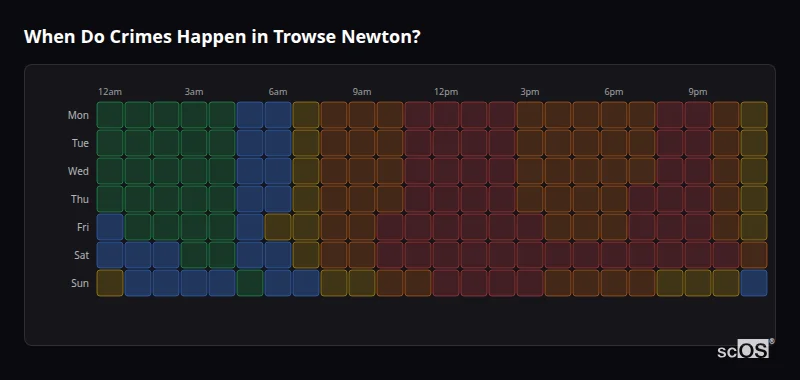Click the '6am' column label
The image size is (800, 380).
[278, 92]
